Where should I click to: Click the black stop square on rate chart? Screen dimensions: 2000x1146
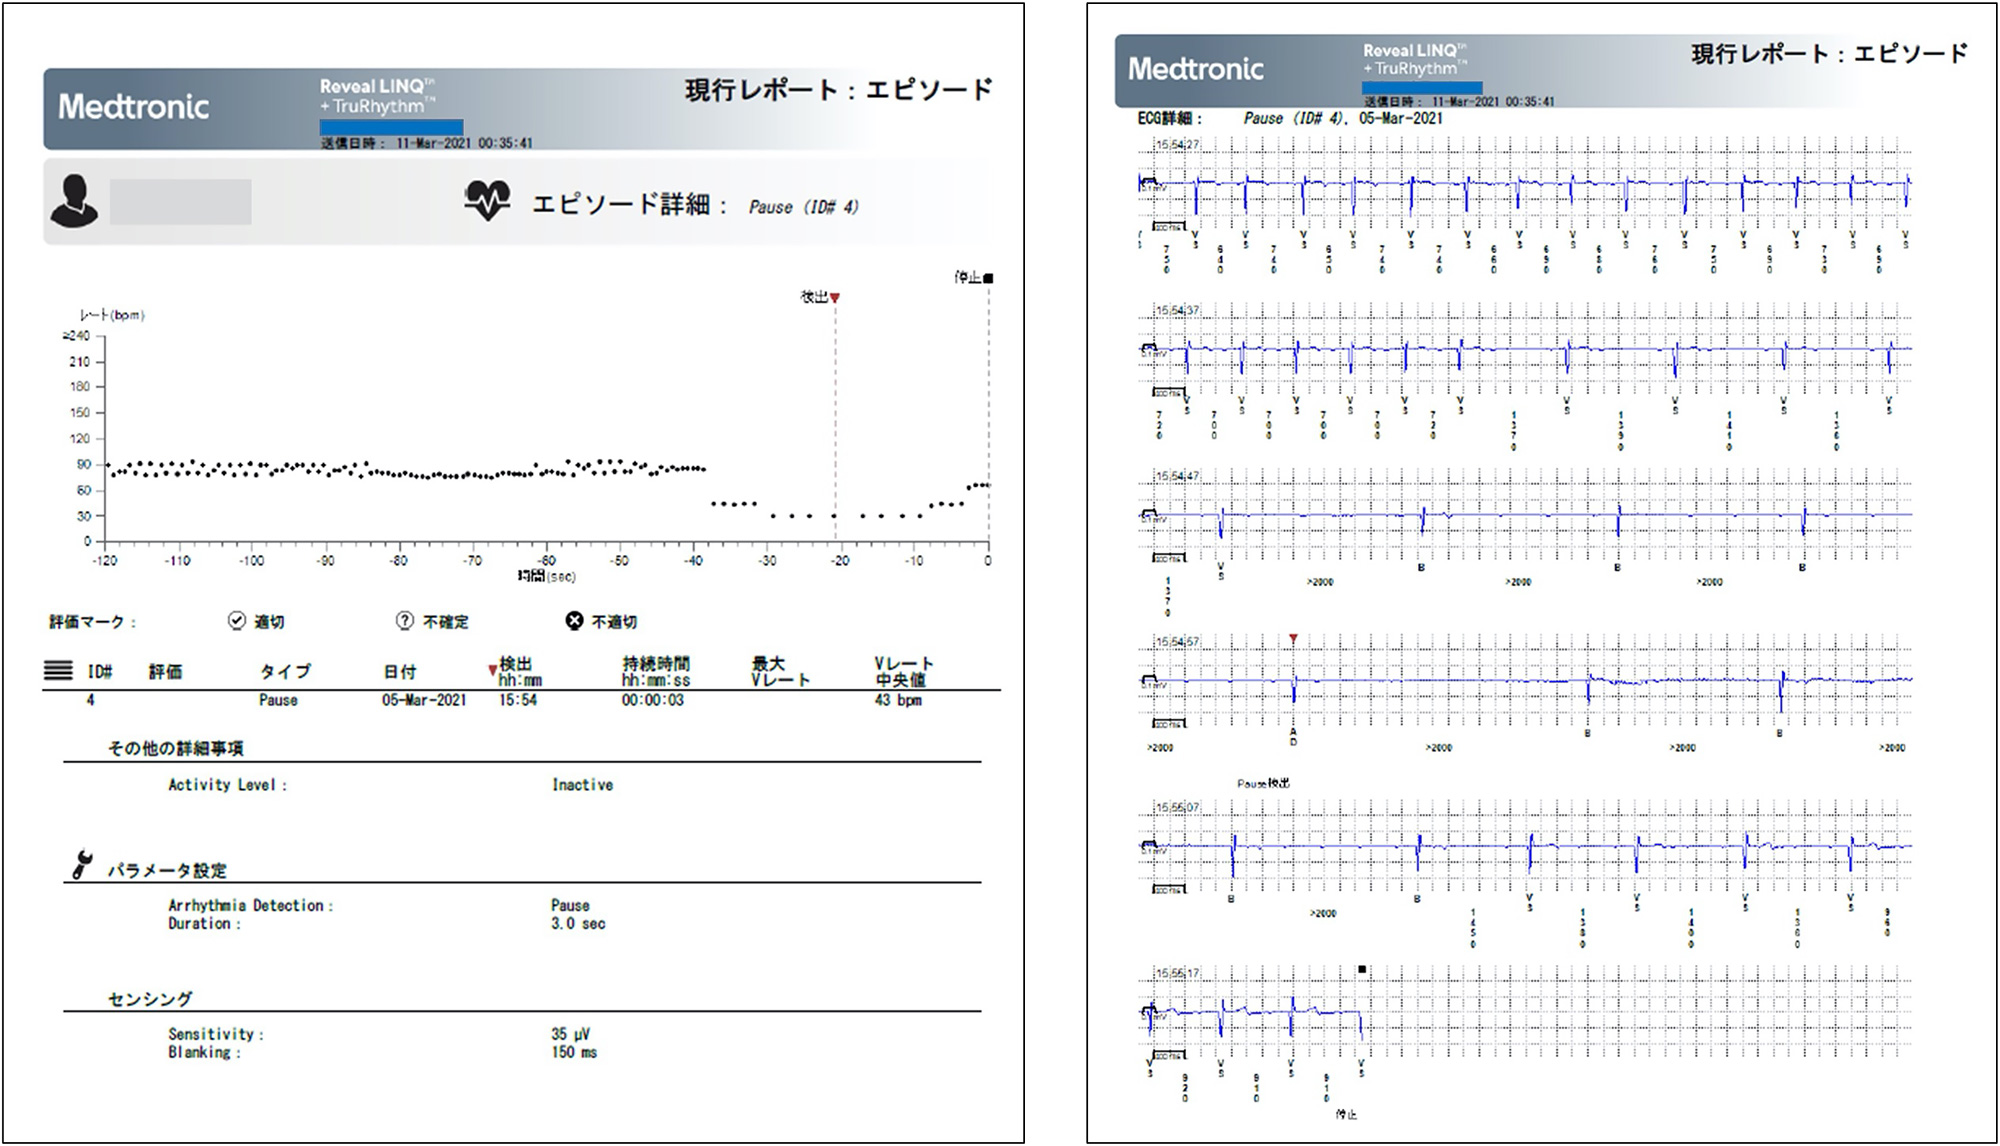988,278
